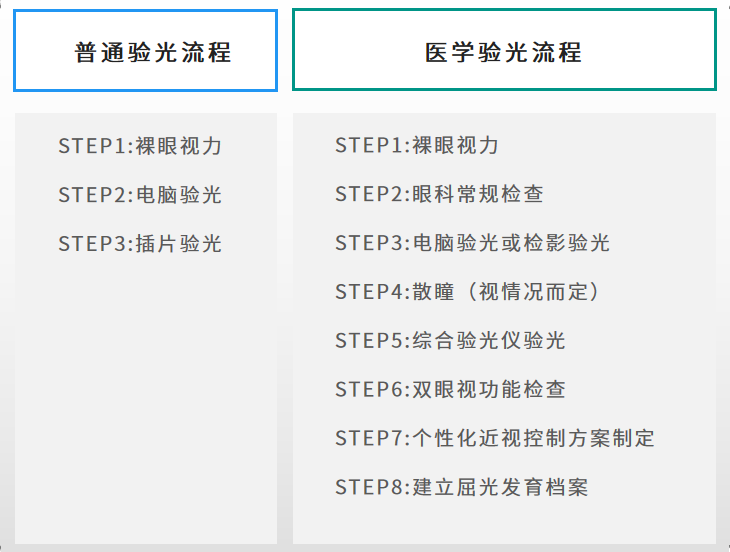Click the 散瞳 text in STEP4
This screenshot has height=552, width=730.
coord(433,292)
